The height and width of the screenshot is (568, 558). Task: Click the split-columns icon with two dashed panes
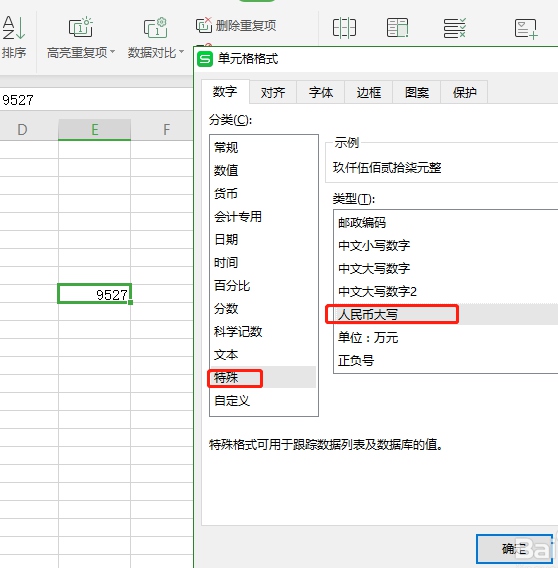coord(344,28)
